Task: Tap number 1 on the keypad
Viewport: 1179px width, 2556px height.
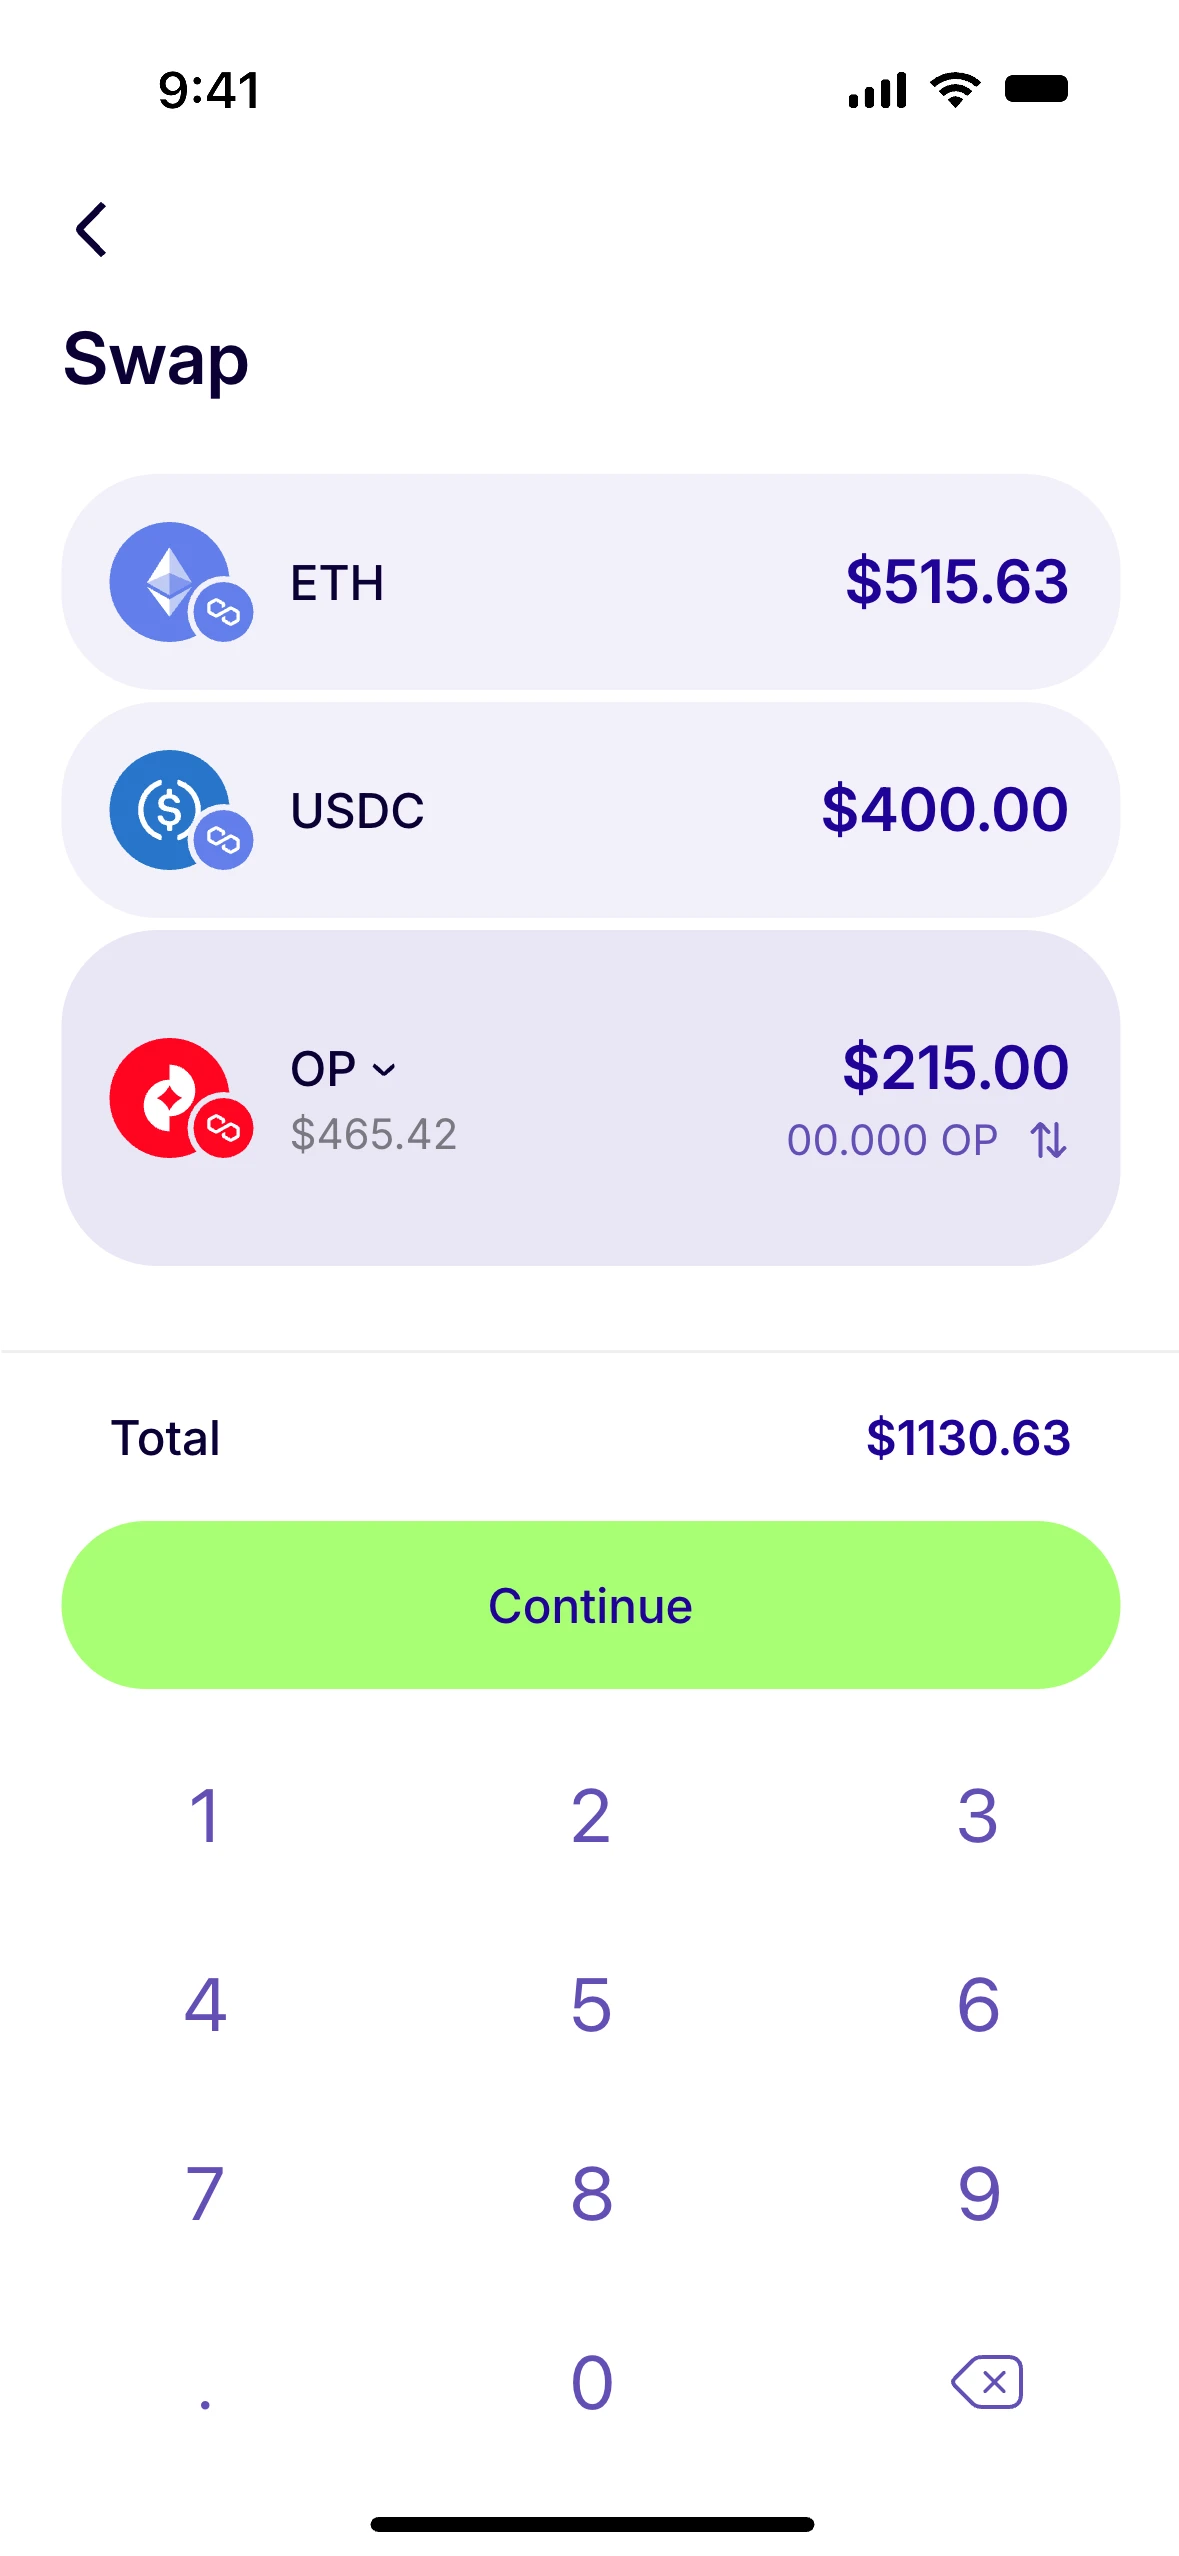Action: pyautogui.click(x=205, y=1815)
